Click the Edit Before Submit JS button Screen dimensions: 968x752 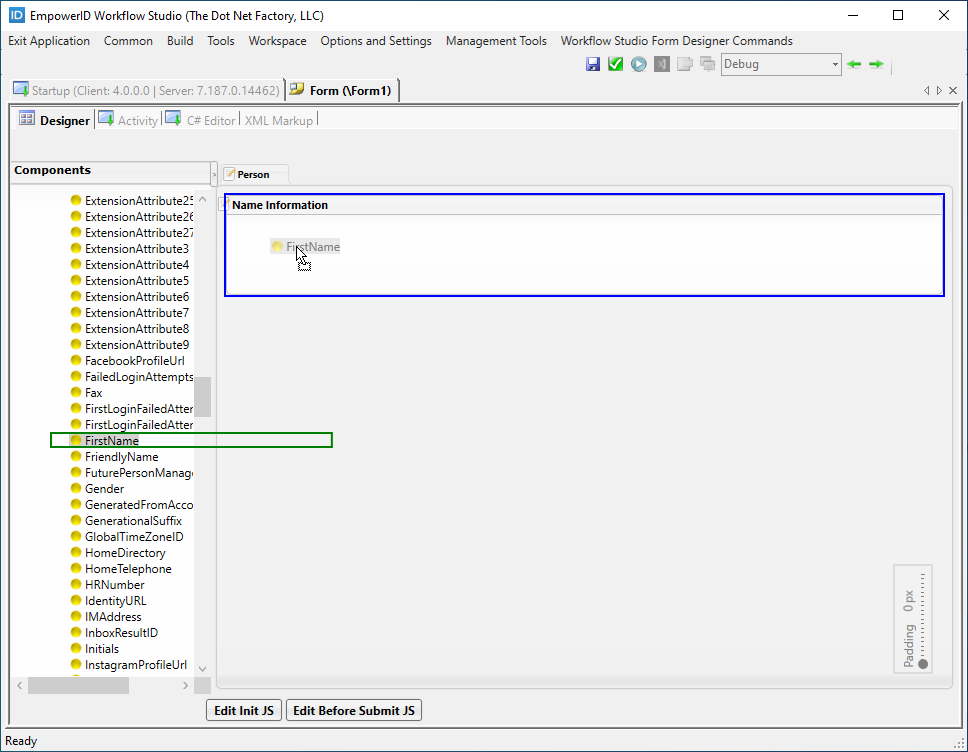coord(354,711)
